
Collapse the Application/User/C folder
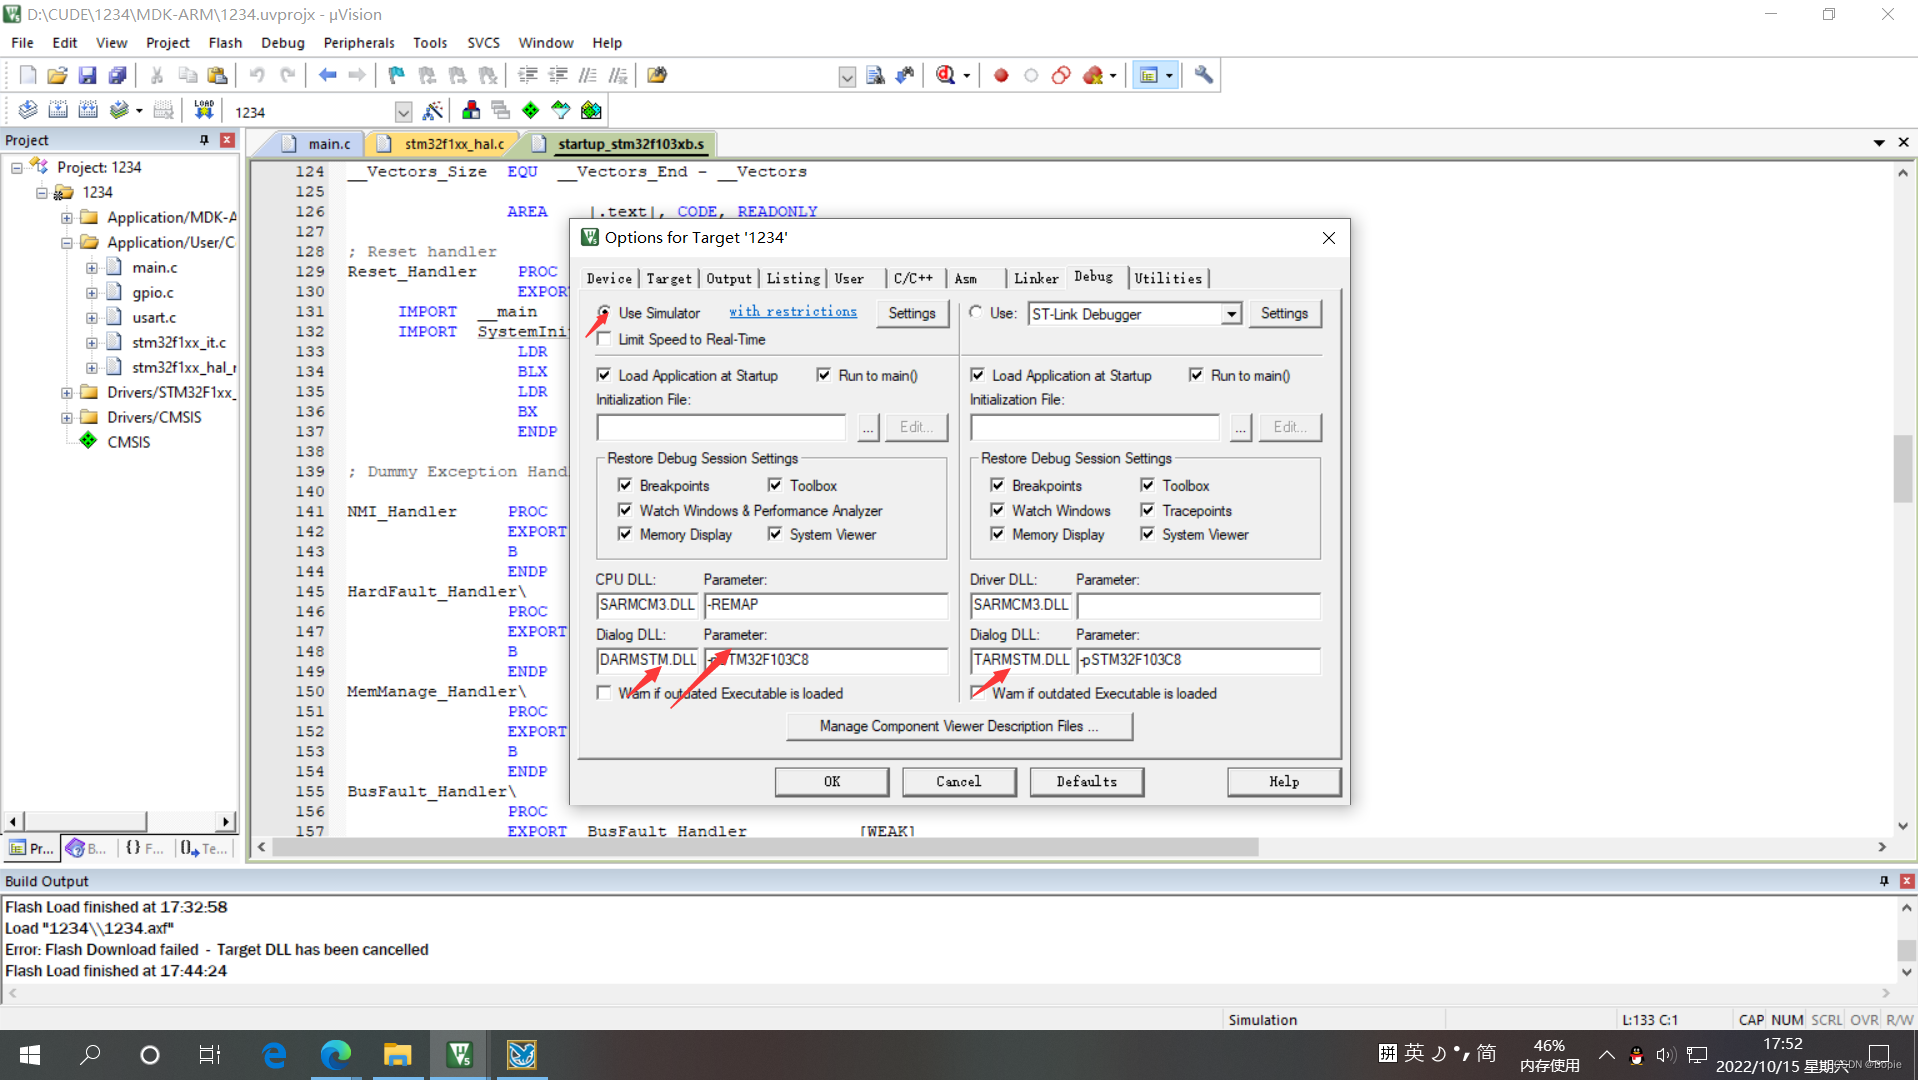pyautogui.click(x=67, y=243)
